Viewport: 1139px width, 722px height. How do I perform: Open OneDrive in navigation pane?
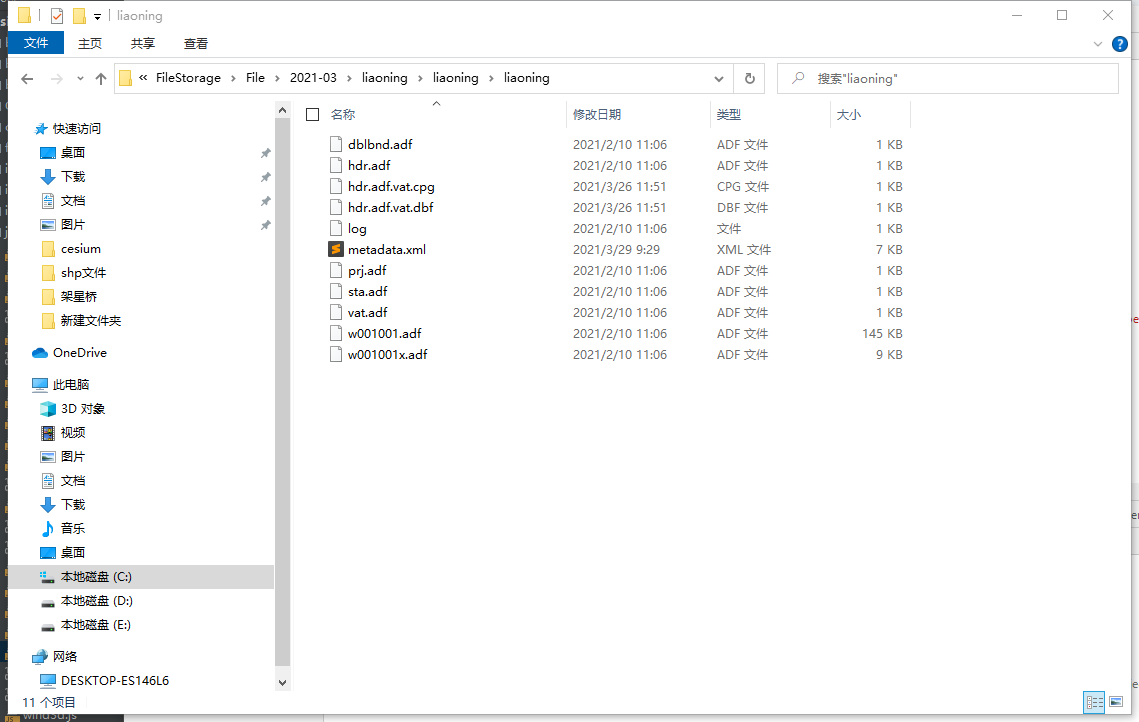[x=79, y=352]
